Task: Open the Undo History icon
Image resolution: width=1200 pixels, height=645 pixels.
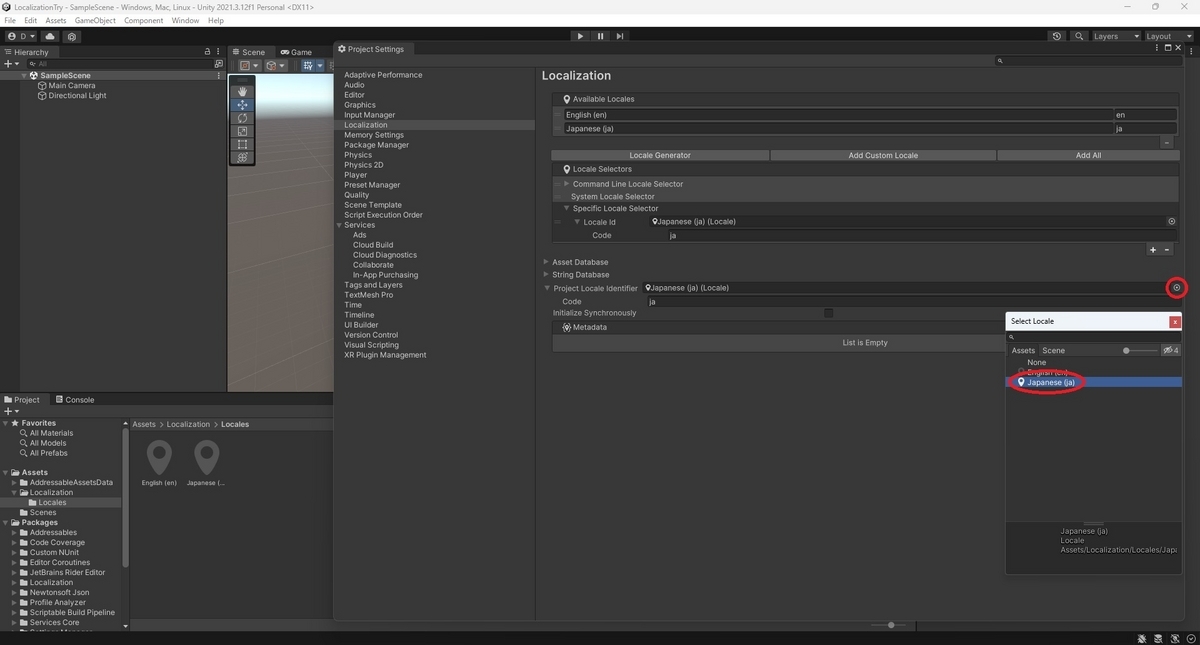Action: (1057, 36)
